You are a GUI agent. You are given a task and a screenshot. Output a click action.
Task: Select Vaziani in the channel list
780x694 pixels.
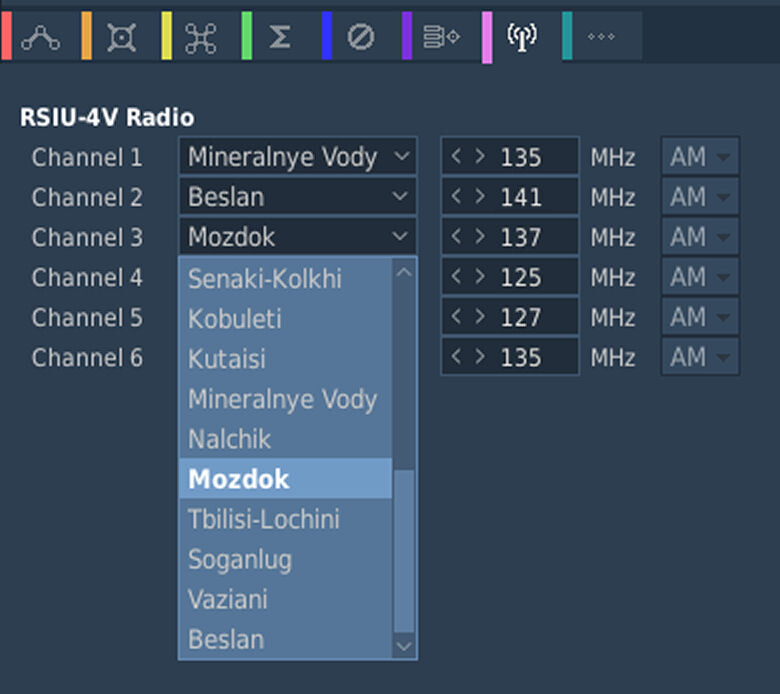[227, 599]
